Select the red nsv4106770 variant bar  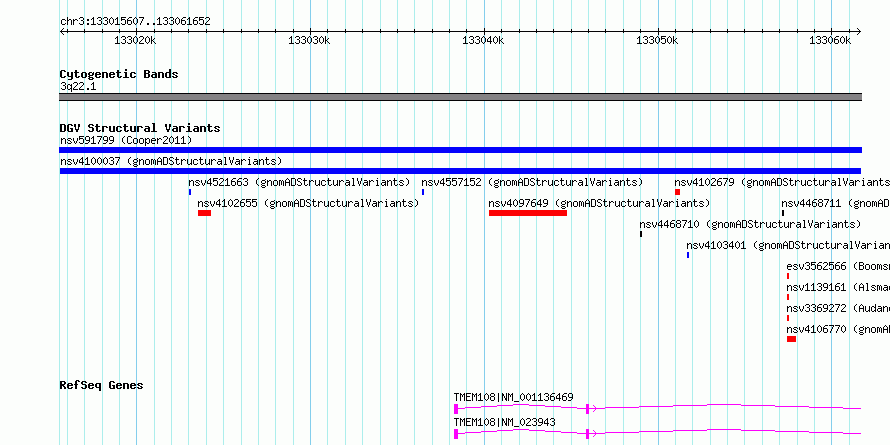coord(791,339)
